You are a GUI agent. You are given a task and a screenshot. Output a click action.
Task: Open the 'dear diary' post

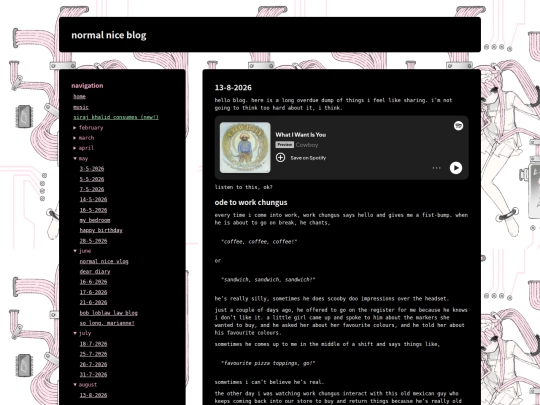pyautogui.click(x=95, y=271)
